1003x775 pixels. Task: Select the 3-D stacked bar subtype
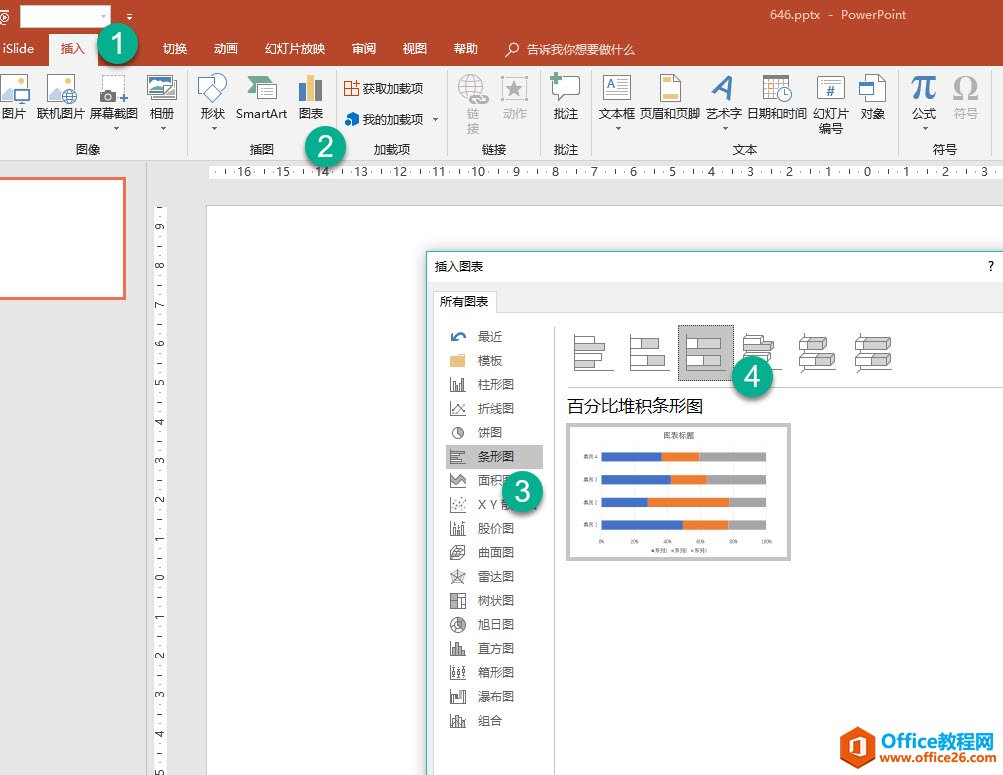817,352
